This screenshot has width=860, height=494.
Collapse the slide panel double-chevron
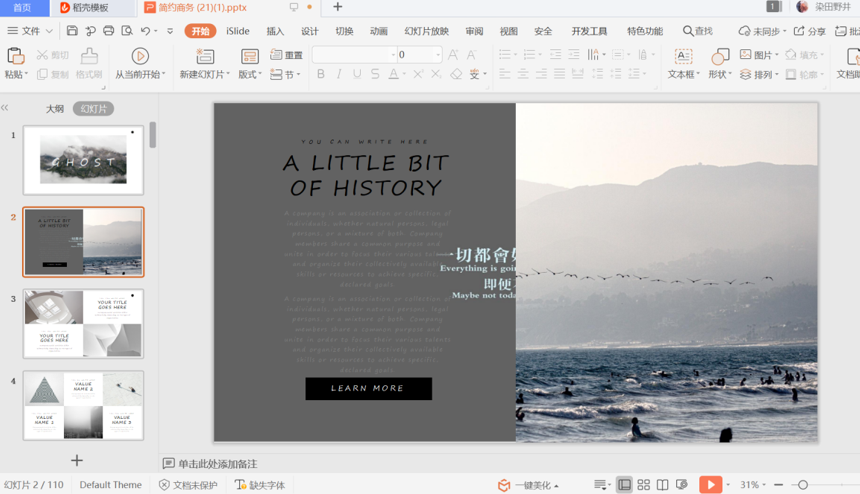[4, 108]
